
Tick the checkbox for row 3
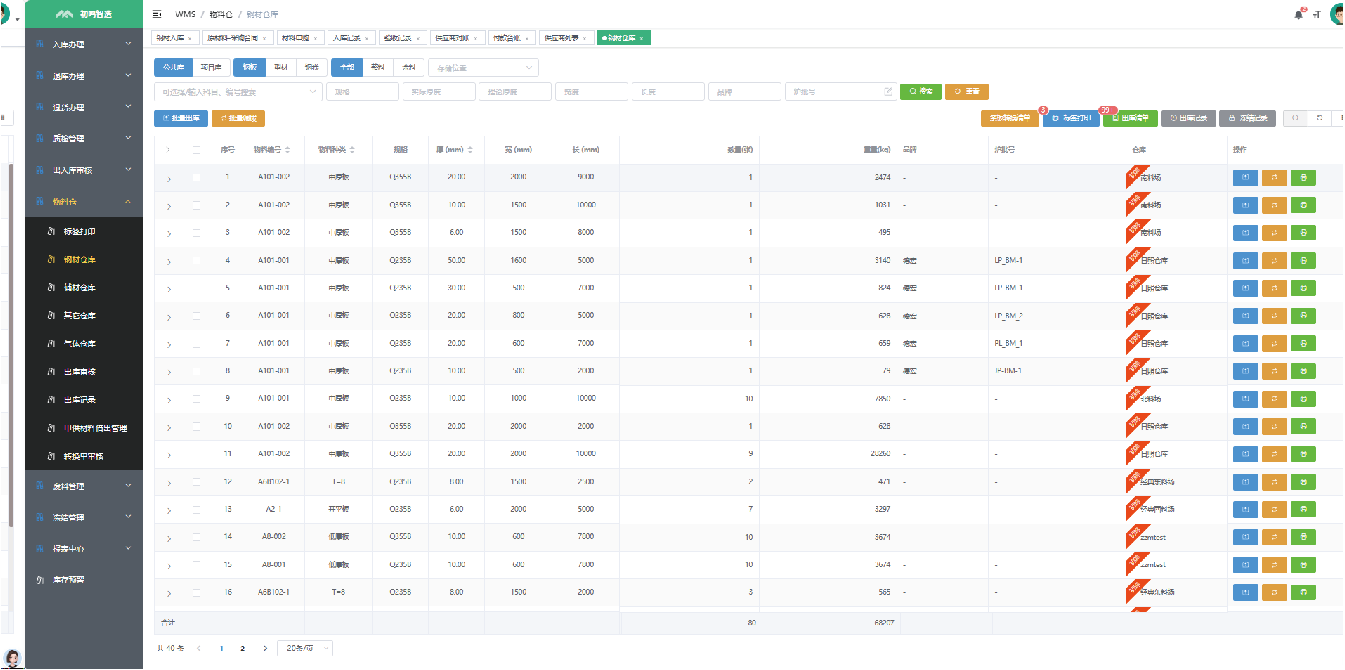196,233
